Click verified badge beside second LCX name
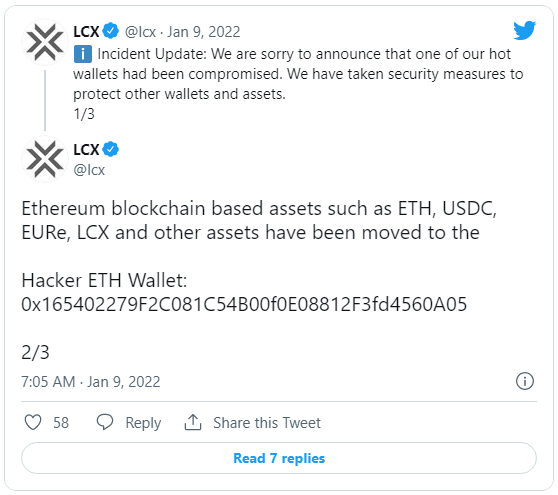This screenshot has height=495, width=558. coord(111,149)
